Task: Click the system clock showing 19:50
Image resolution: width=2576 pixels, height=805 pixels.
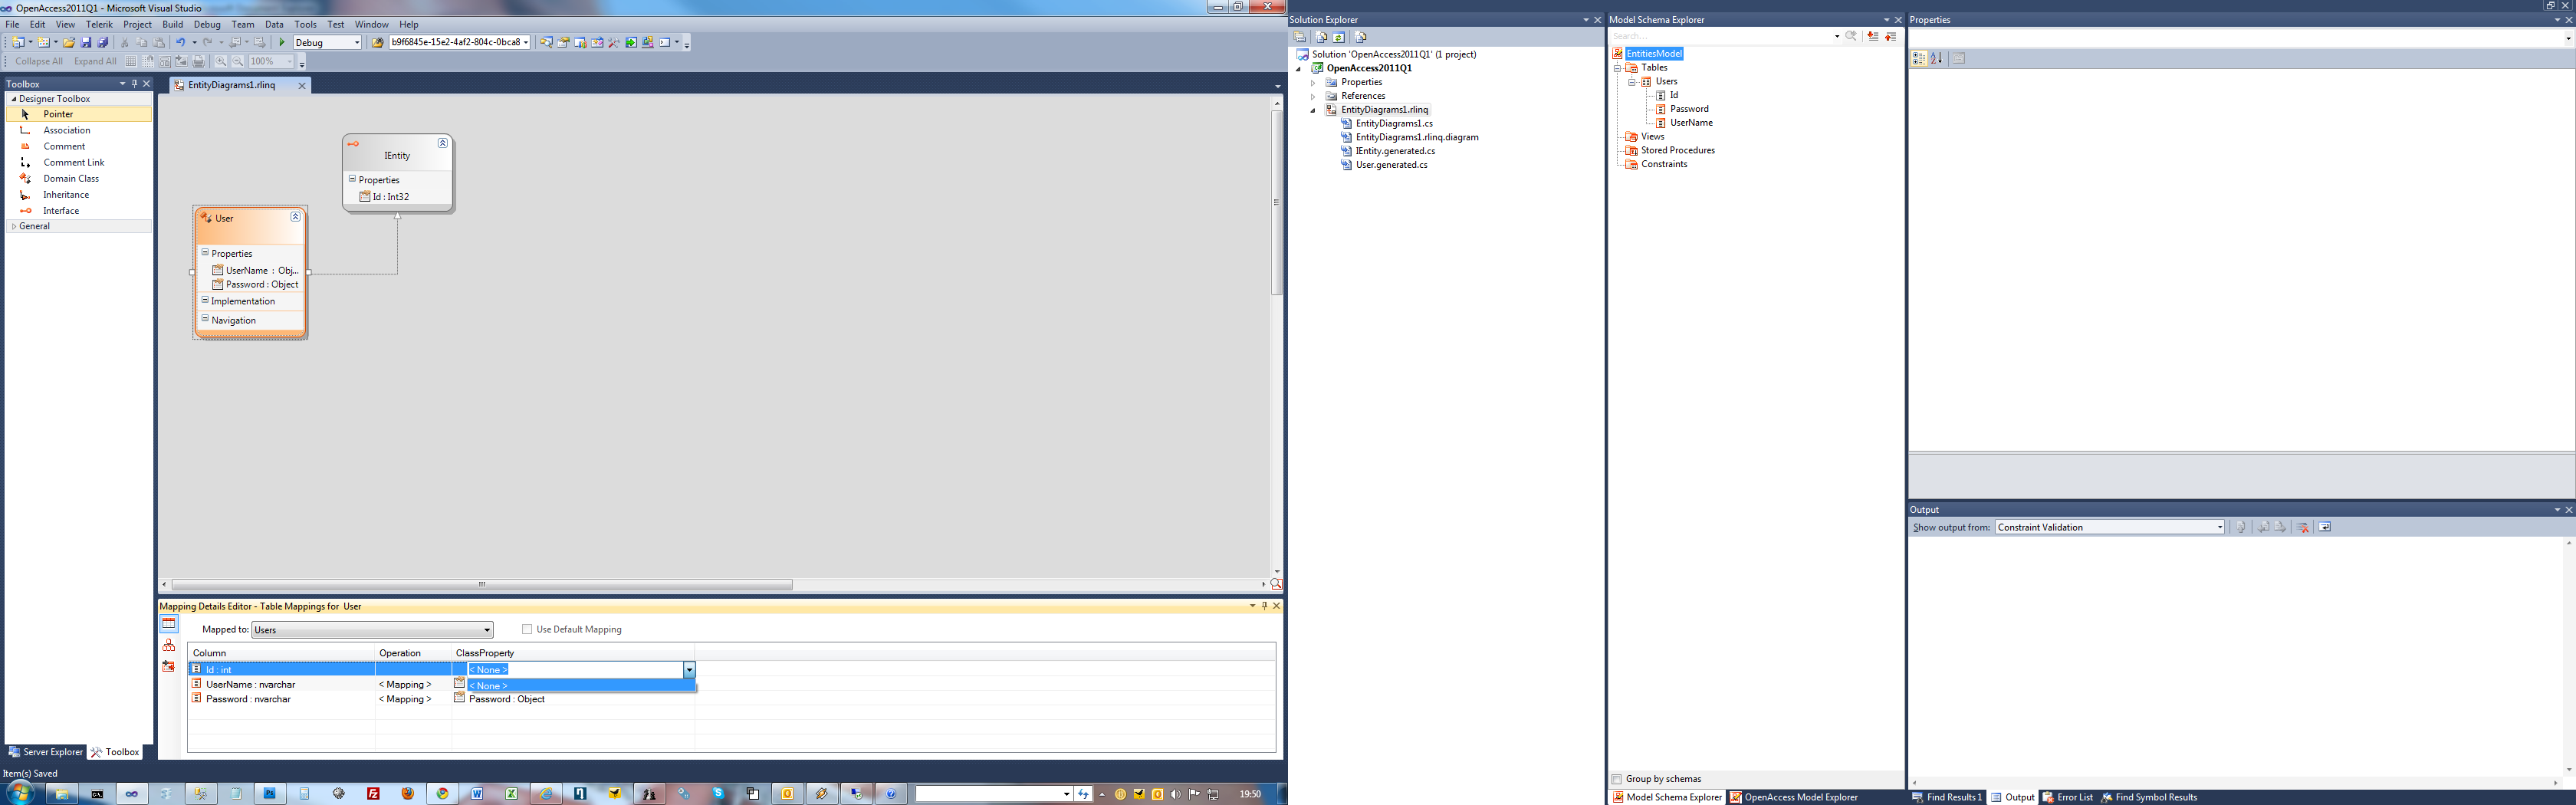Action: point(1250,794)
